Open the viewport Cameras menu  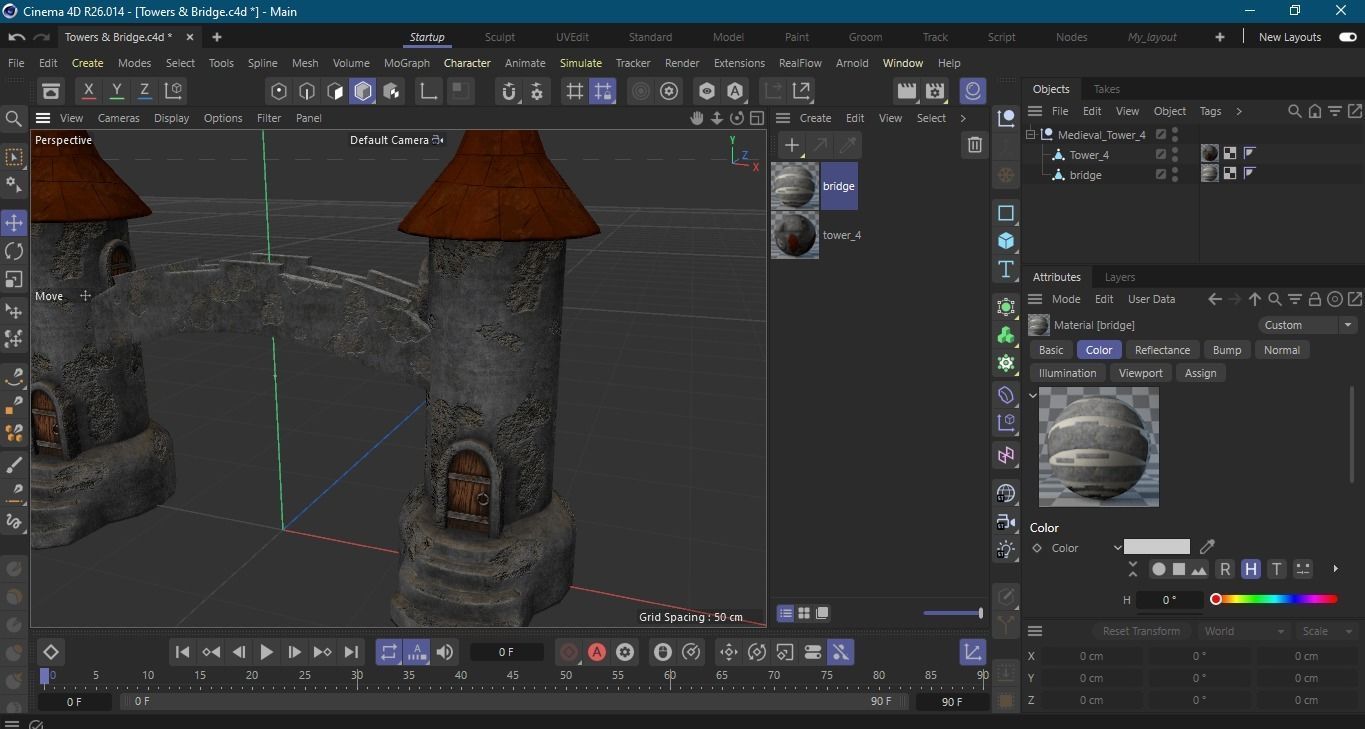pos(118,118)
